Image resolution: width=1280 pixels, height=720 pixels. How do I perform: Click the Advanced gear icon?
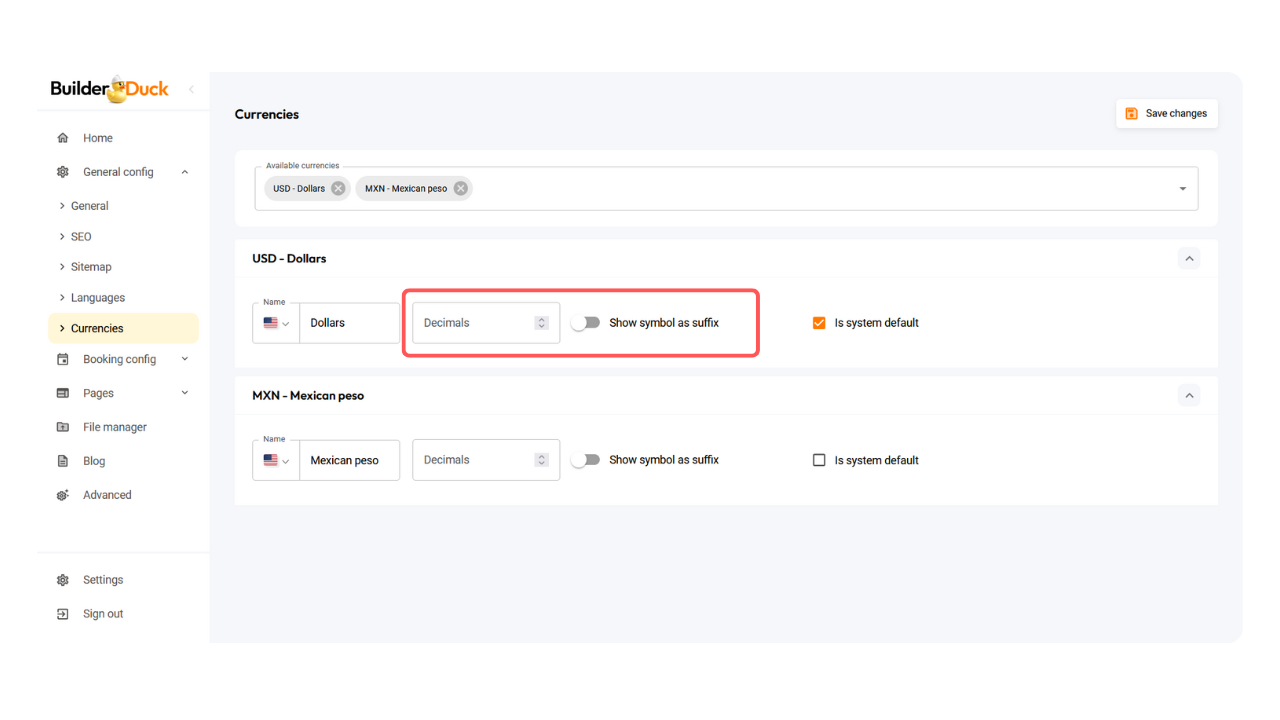click(63, 495)
